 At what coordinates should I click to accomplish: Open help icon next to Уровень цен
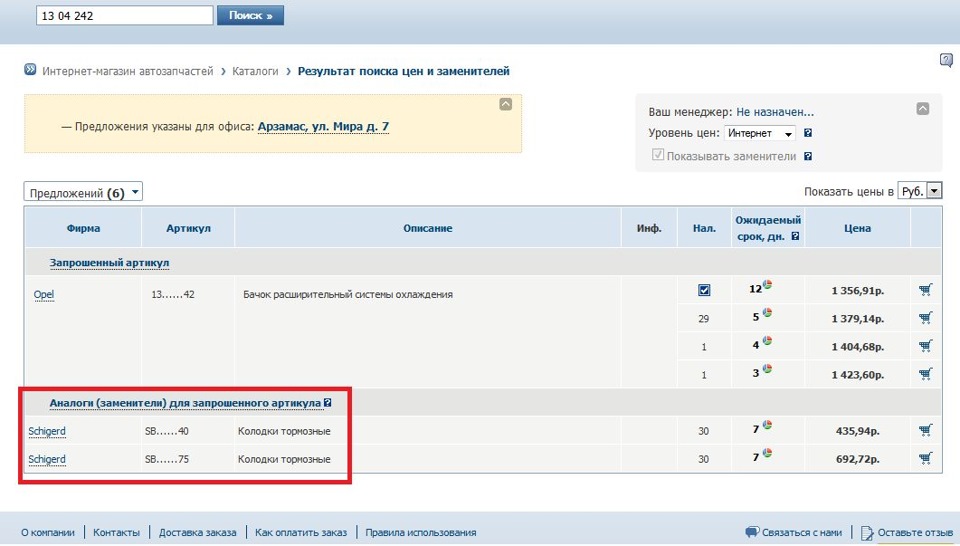tap(808, 133)
